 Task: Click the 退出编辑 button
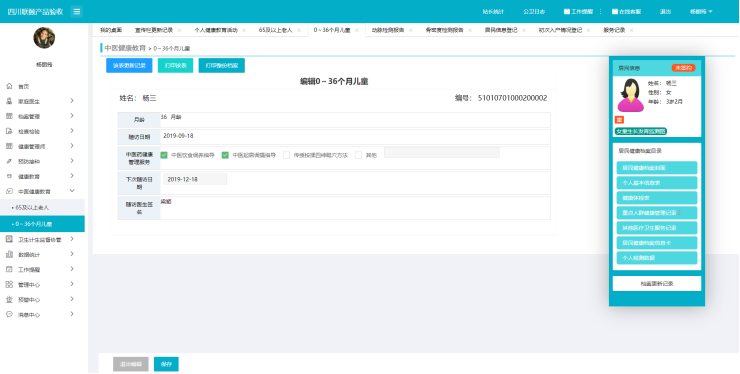(x=131, y=364)
